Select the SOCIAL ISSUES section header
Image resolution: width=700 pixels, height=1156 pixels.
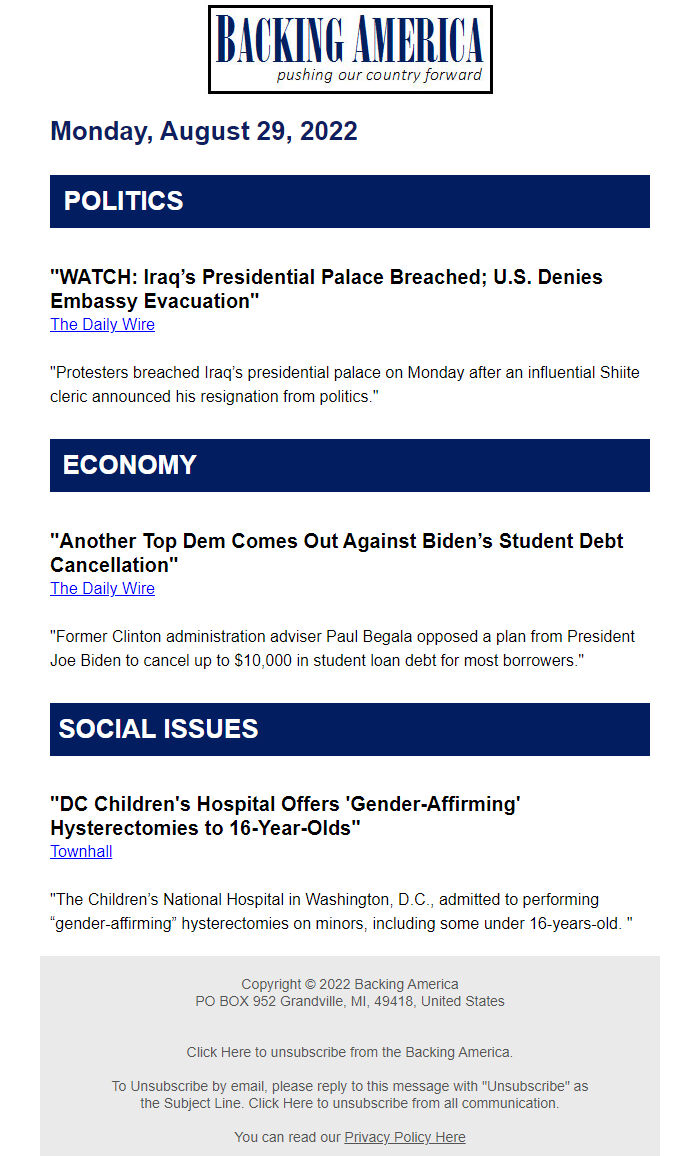(x=350, y=729)
